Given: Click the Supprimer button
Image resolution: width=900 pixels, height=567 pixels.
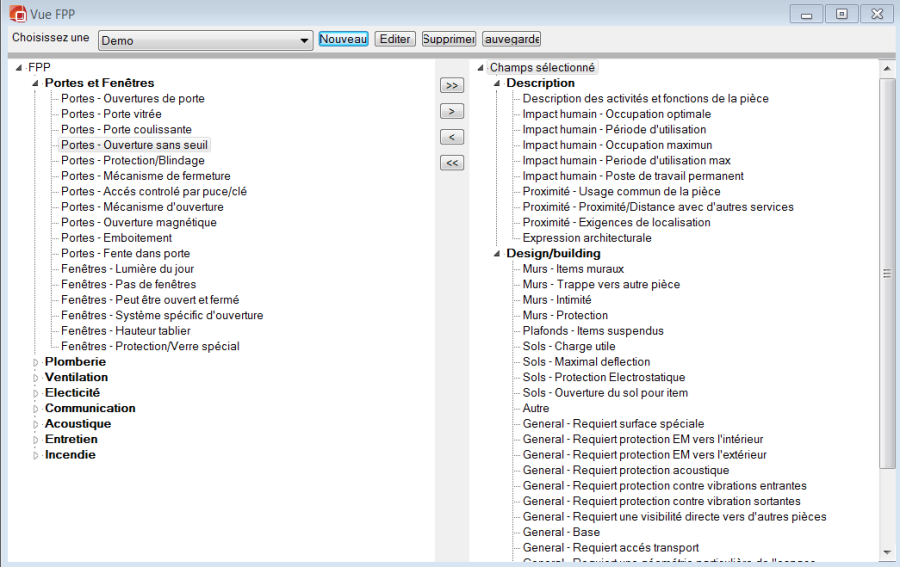Looking at the screenshot, I should pyautogui.click(x=448, y=39).
